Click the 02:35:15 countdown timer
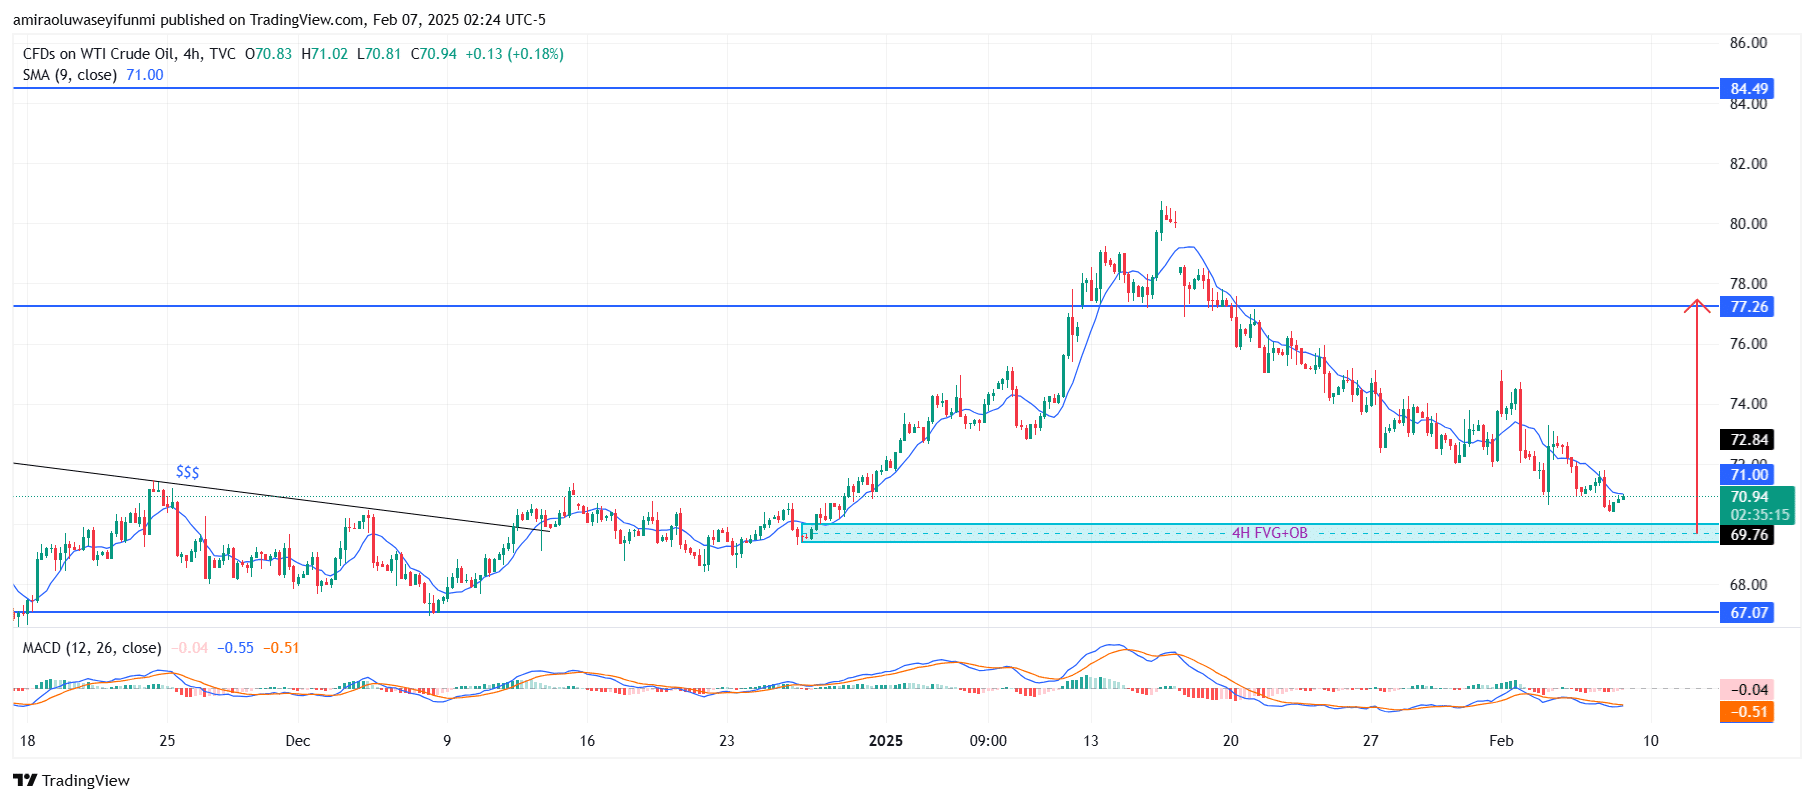The image size is (1814, 802). point(1760,515)
